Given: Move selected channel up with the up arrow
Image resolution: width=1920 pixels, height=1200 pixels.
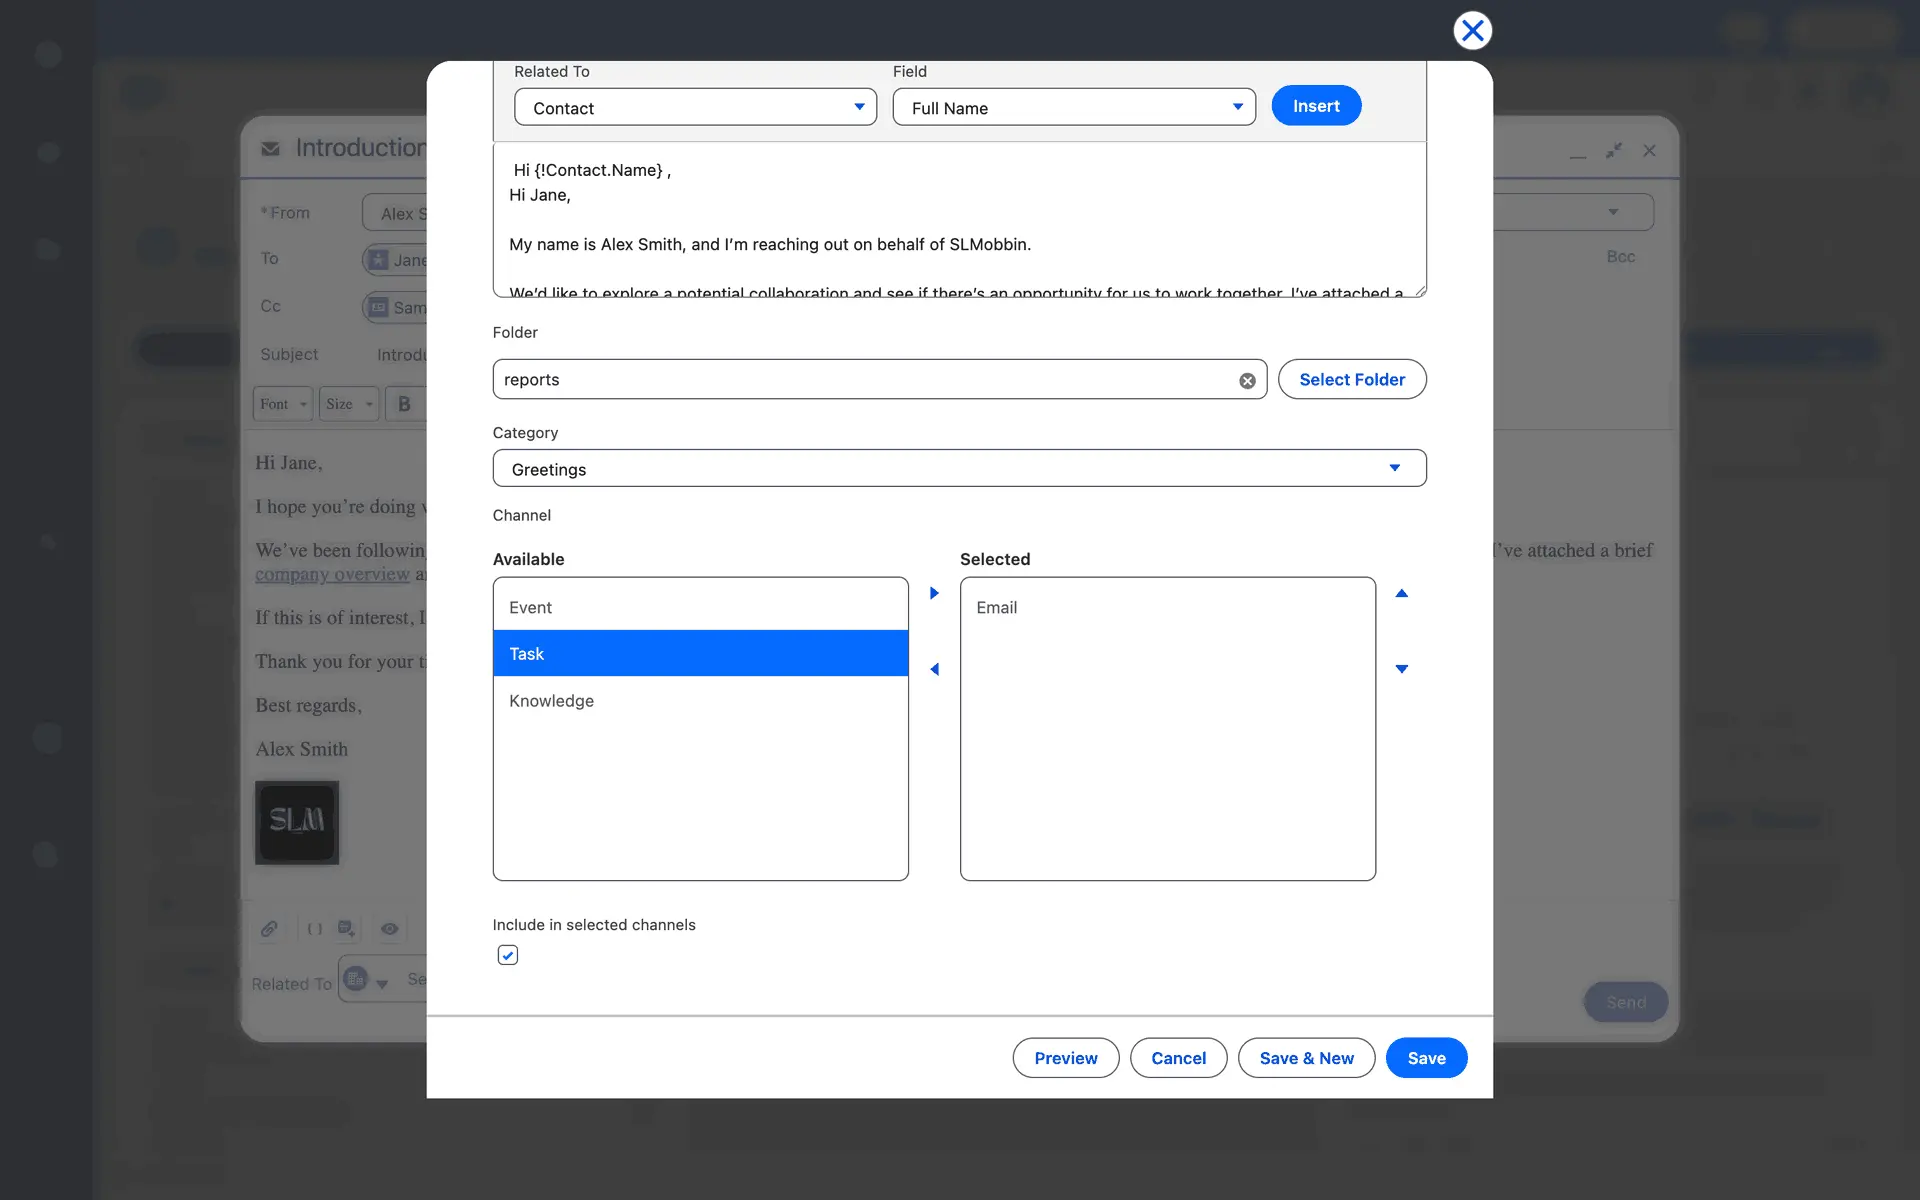Looking at the screenshot, I should (1401, 593).
